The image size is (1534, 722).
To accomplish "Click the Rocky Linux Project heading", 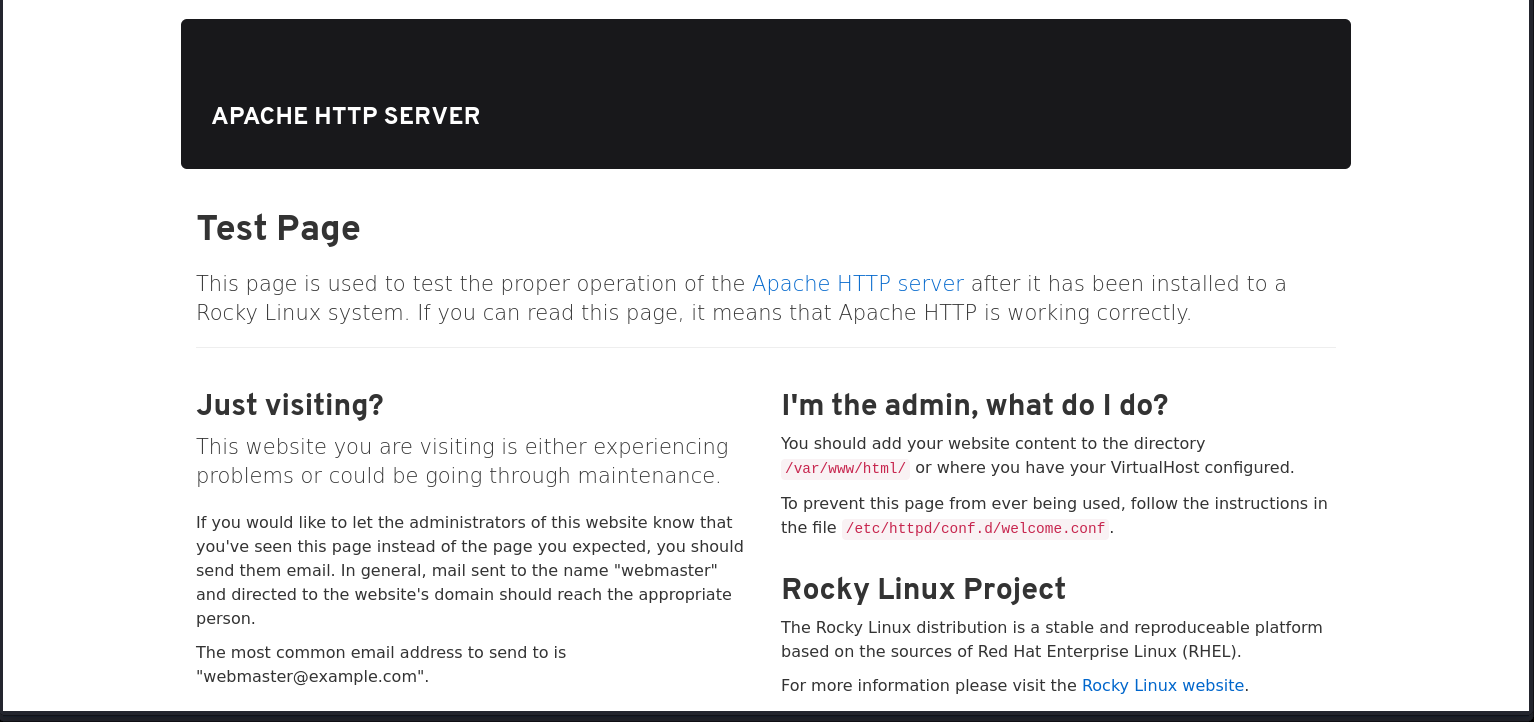I will [923, 590].
